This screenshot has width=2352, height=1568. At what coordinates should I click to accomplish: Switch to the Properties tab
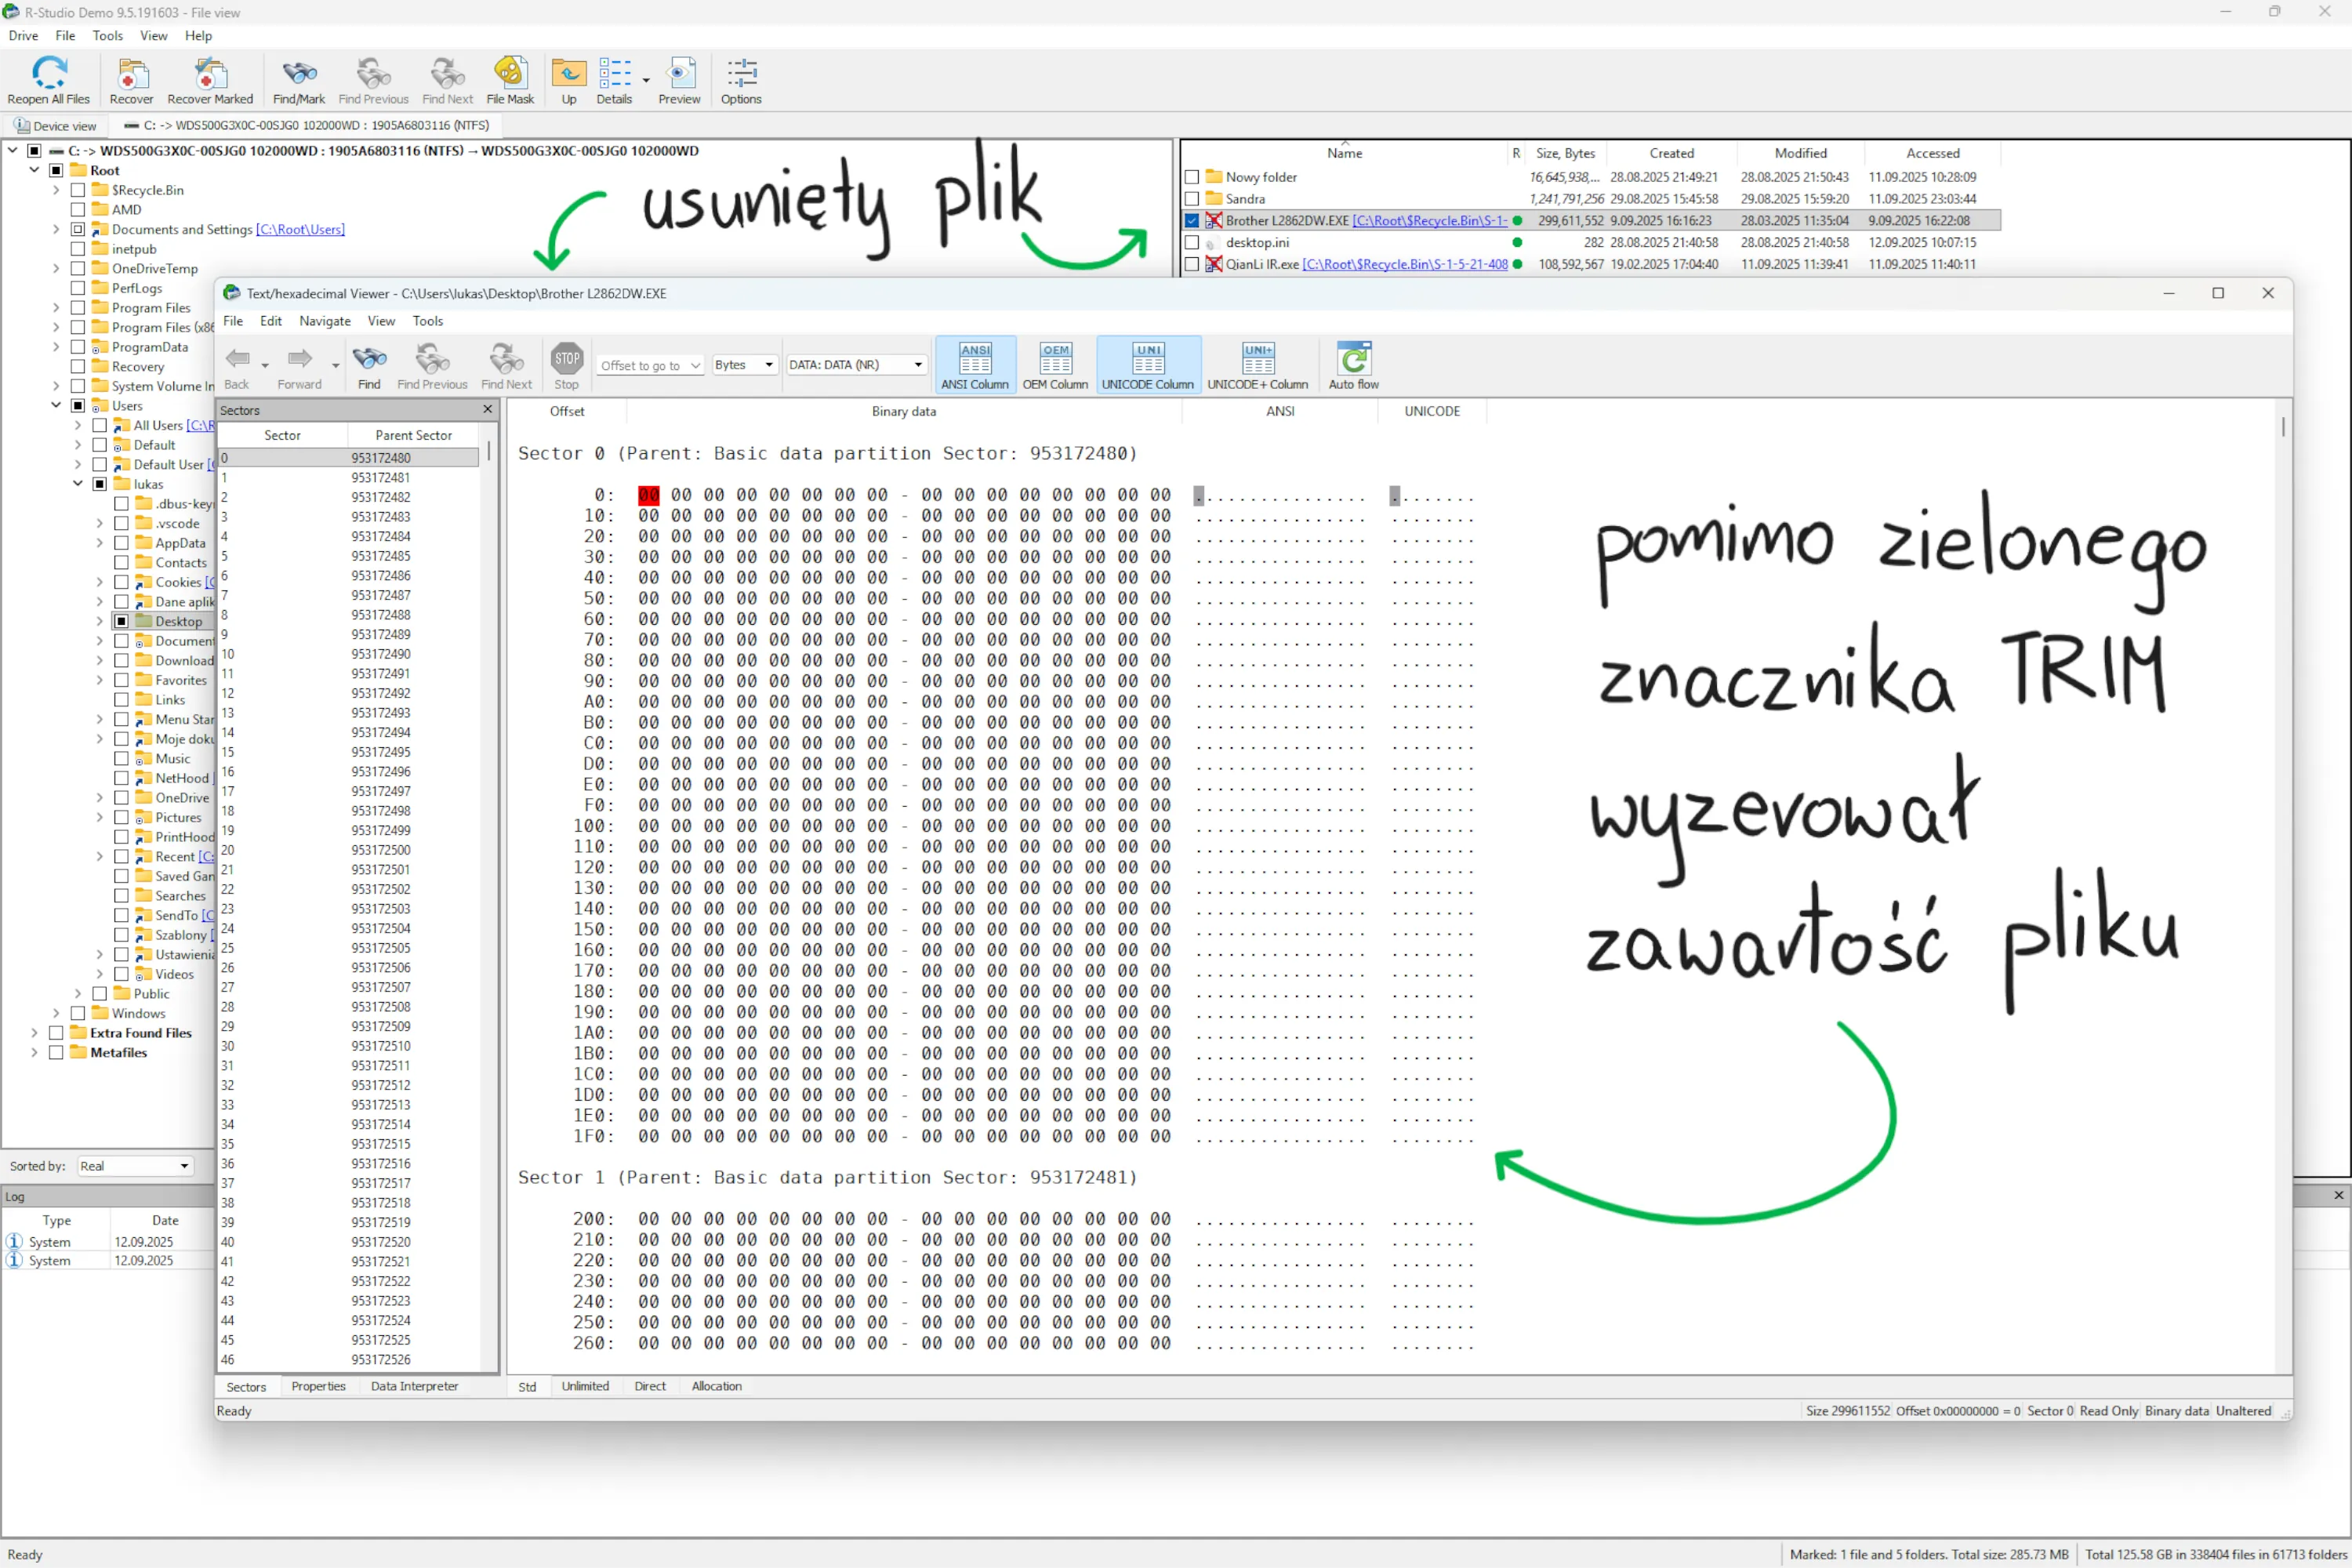[x=318, y=1386]
